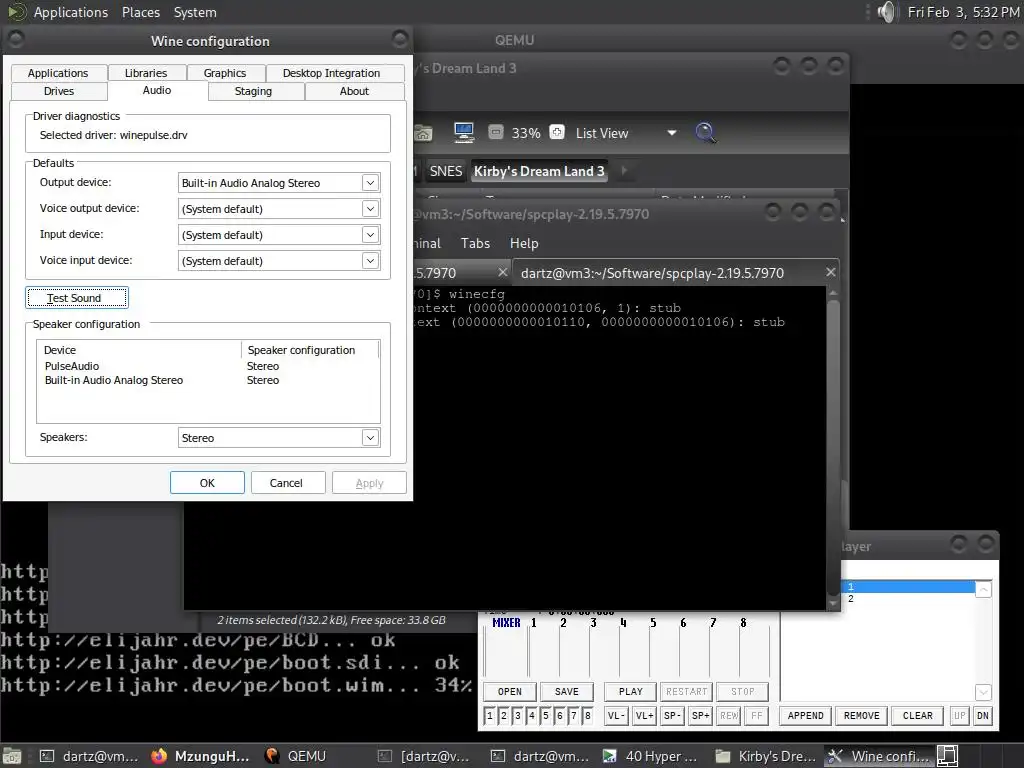Switch to the Applications tab in Wine configuration
The image size is (1024, 768).
58,73
